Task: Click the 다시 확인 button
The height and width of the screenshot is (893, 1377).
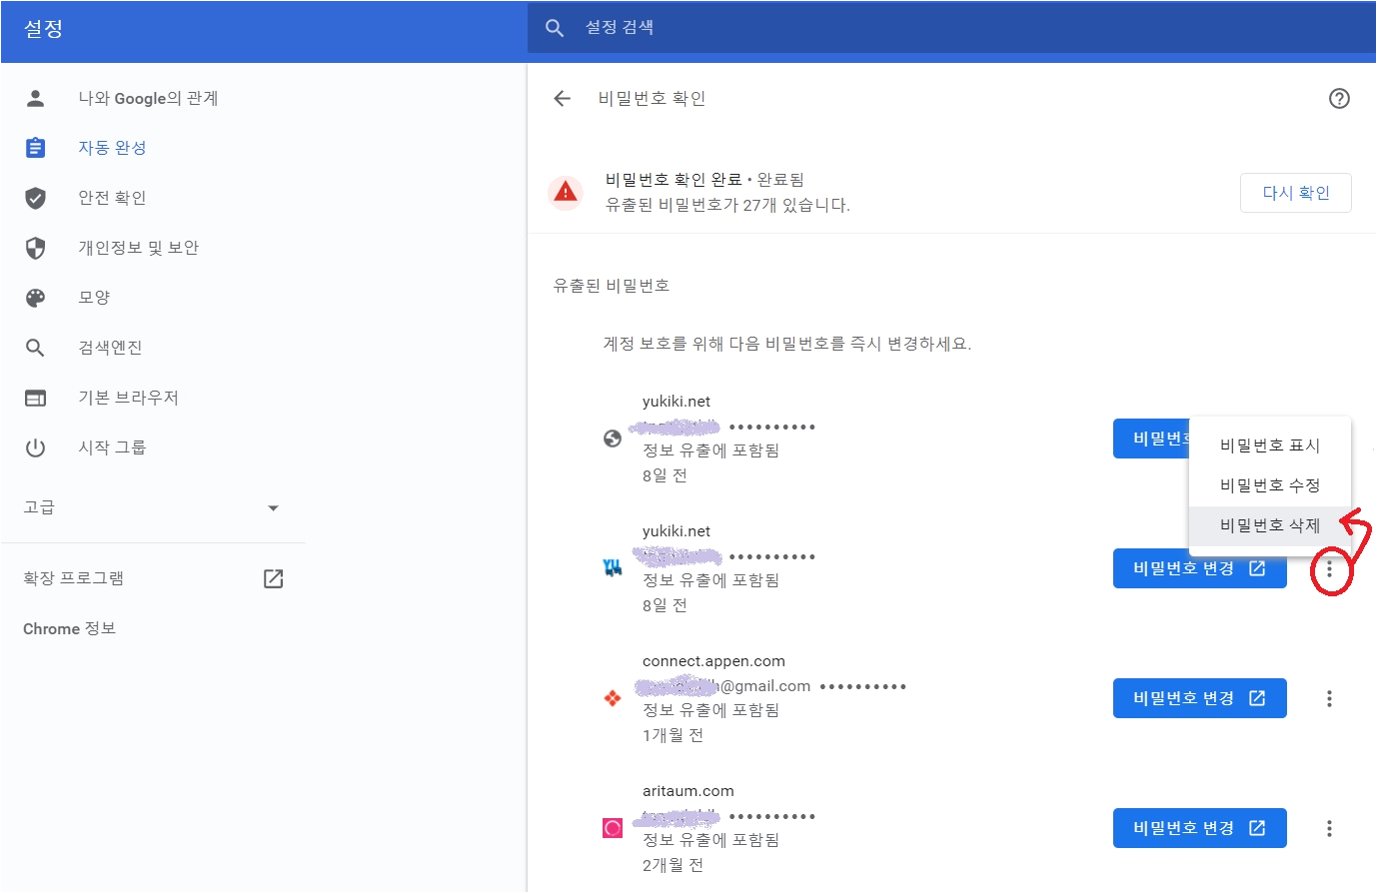Action: click(1296, 193)
